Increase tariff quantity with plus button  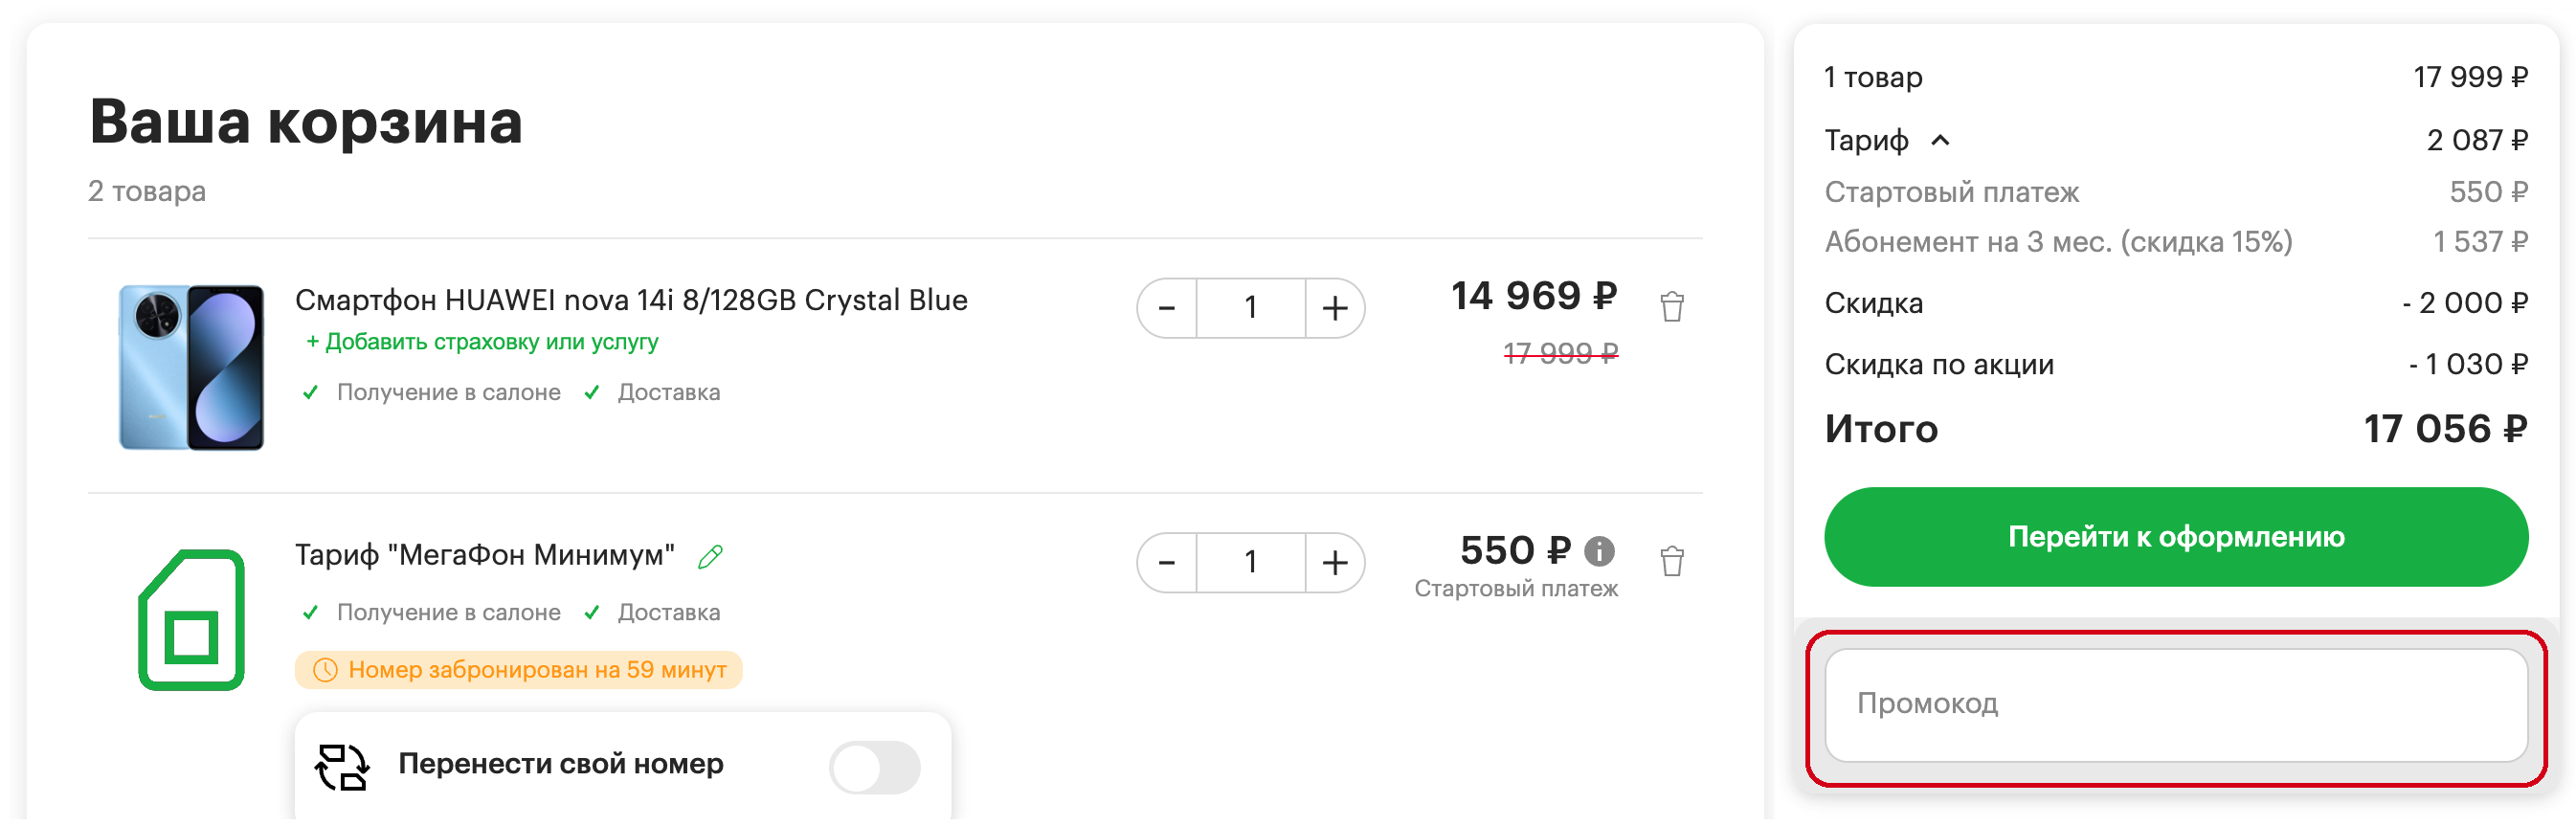1334,563
